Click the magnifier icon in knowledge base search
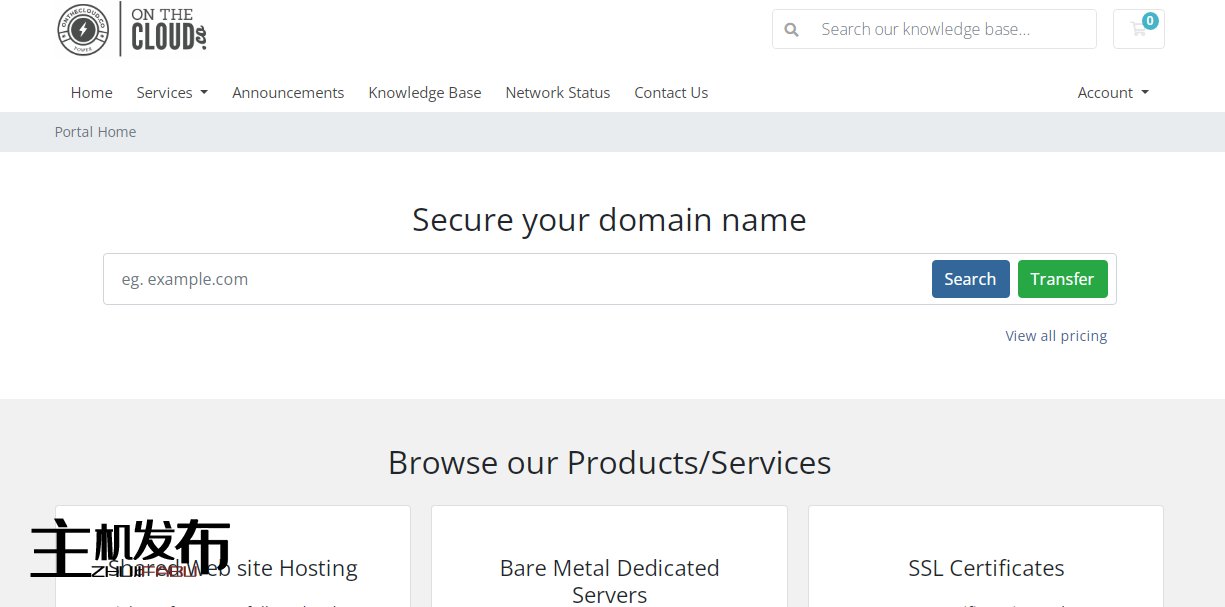This screenshot has height=607, width=1225. [792, 30]
